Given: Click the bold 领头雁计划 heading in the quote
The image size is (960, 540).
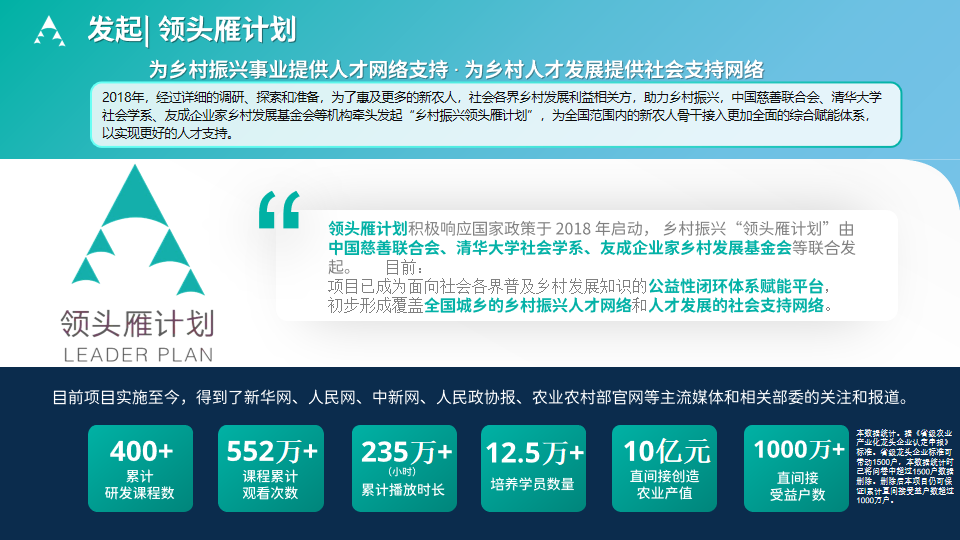Looking at the screenshot, I should point(367,229).
